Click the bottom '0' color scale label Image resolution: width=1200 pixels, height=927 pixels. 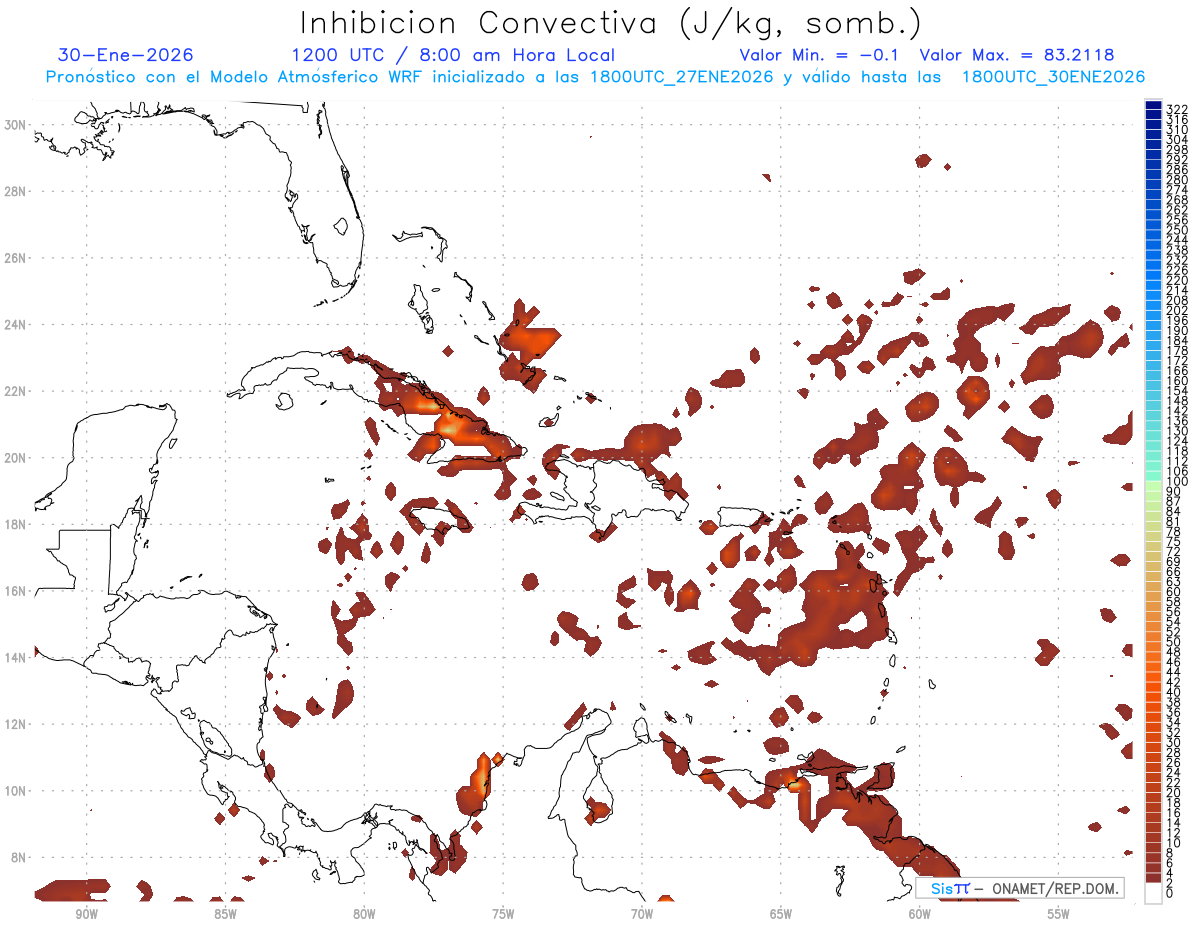[1170, 894]
